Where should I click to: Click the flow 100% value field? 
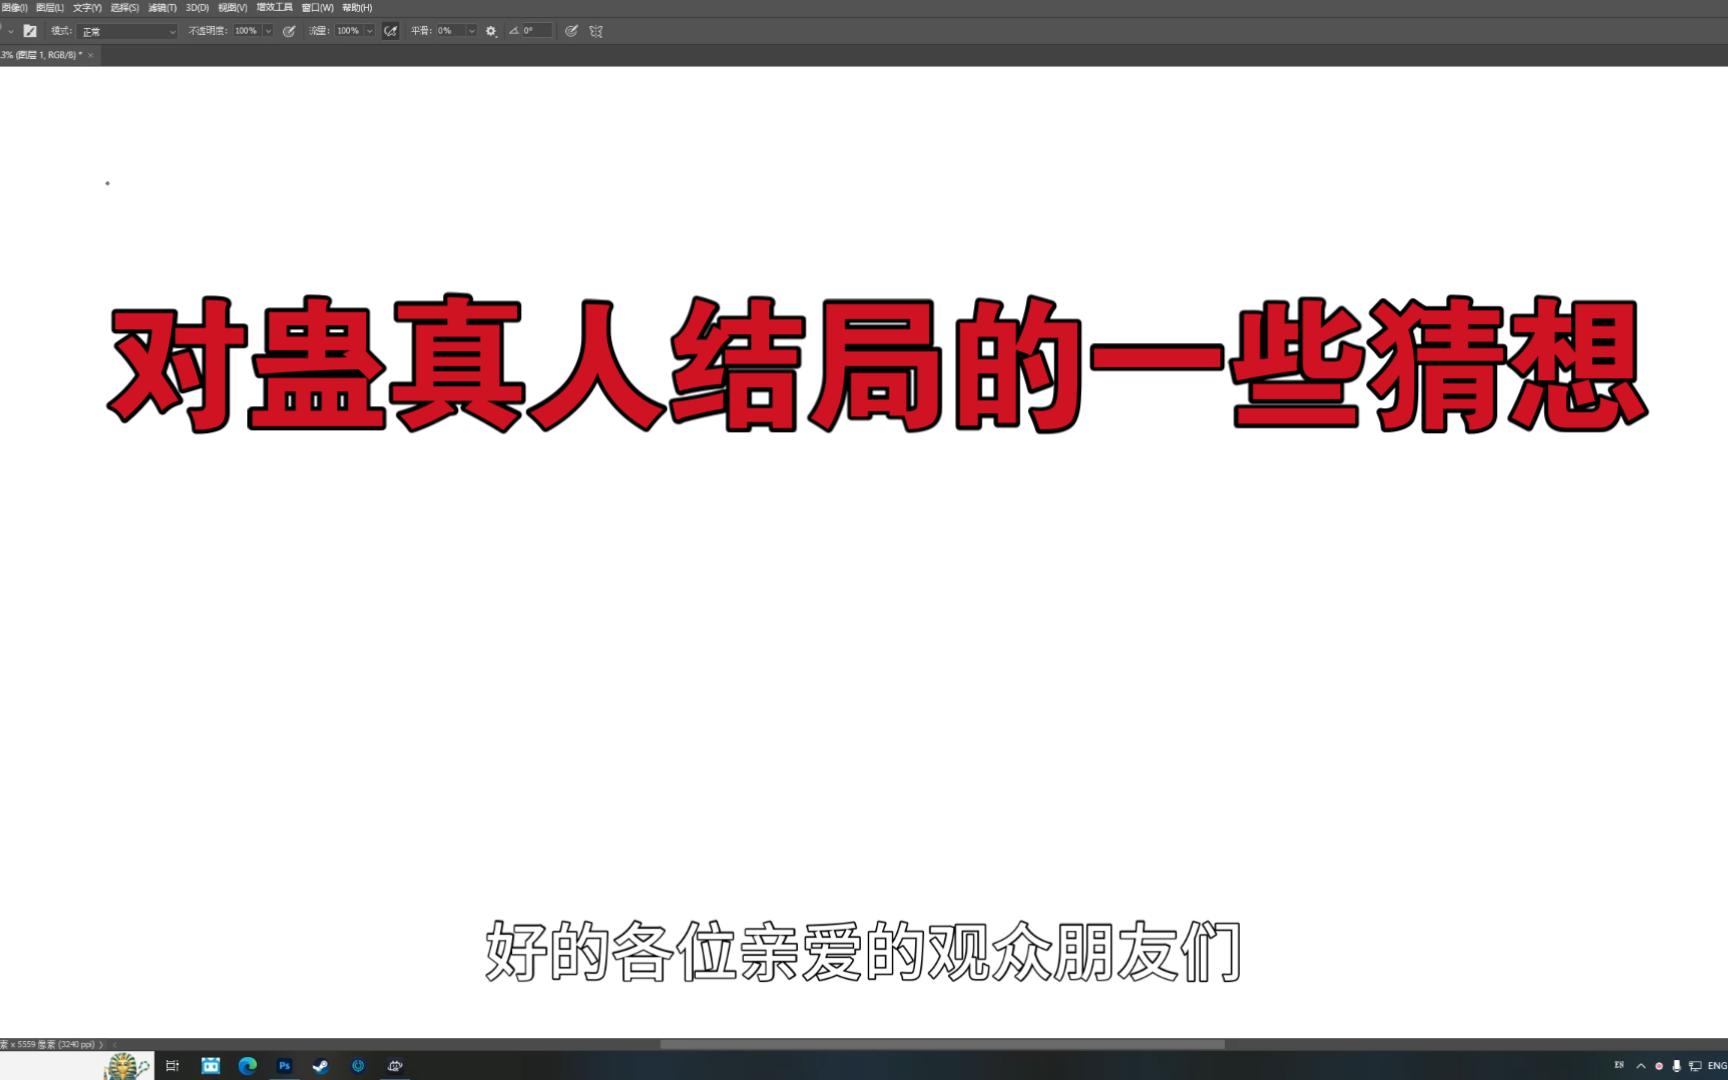(348, 31)
